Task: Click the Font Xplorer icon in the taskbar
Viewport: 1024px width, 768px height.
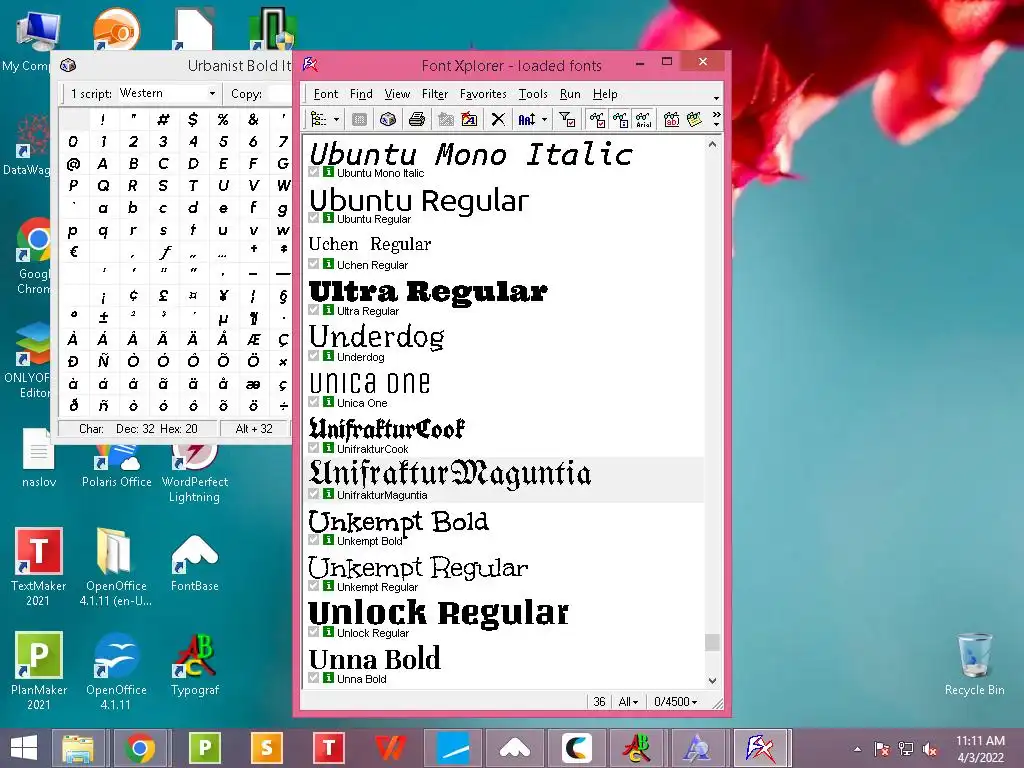Action: (760, 748)
